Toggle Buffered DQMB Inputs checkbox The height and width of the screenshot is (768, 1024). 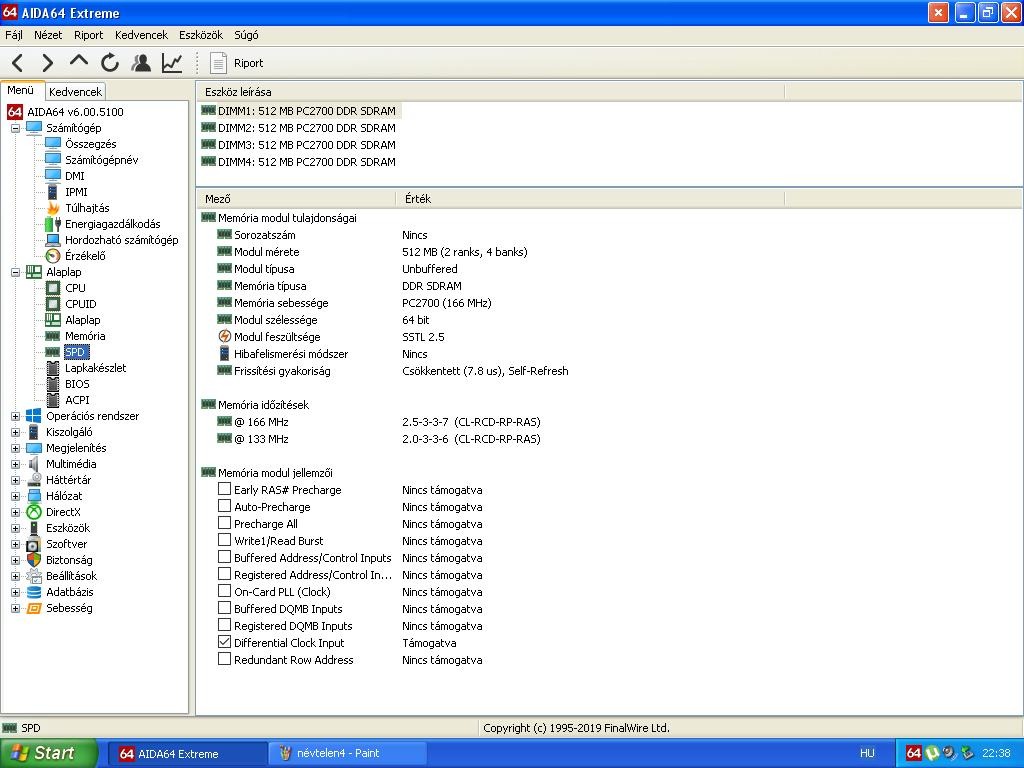coord(224,608)
